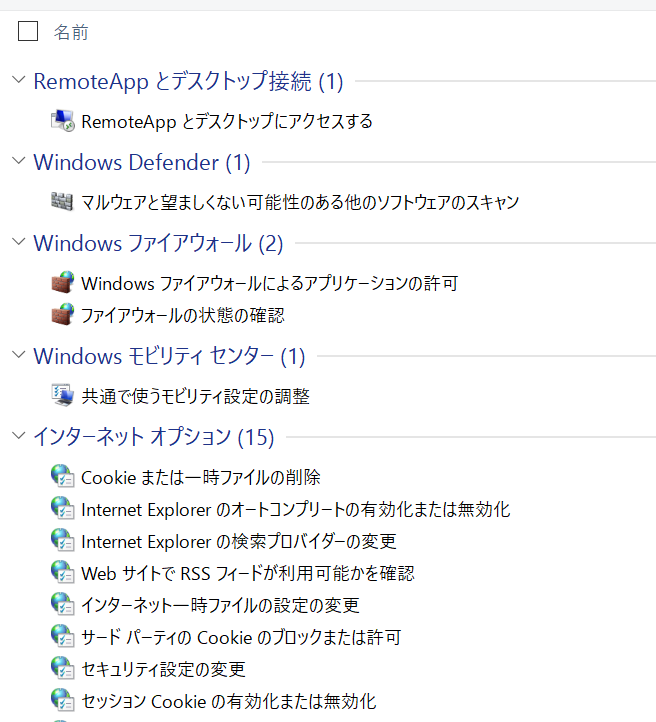This screenshot has height=722, width=656.
Task: Sort by the 名前 column header
Action: pos(71,32)
